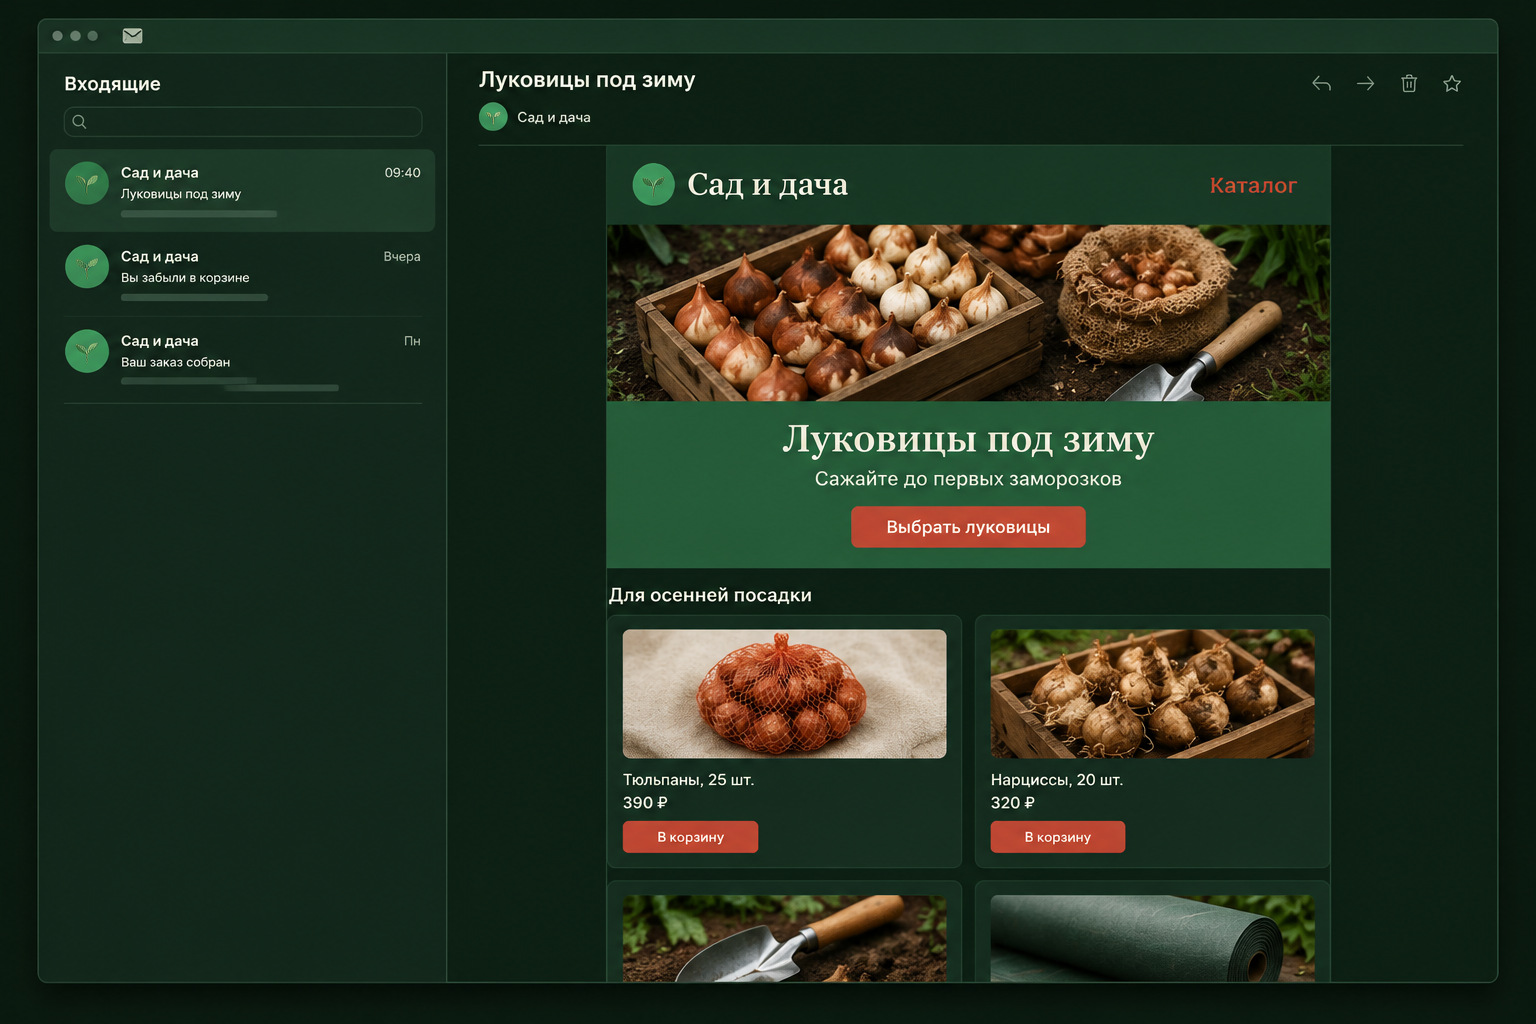
Task: Click avatar of Ваш заказ собран message
Action: pyautogui.click(x=87, y=351)
